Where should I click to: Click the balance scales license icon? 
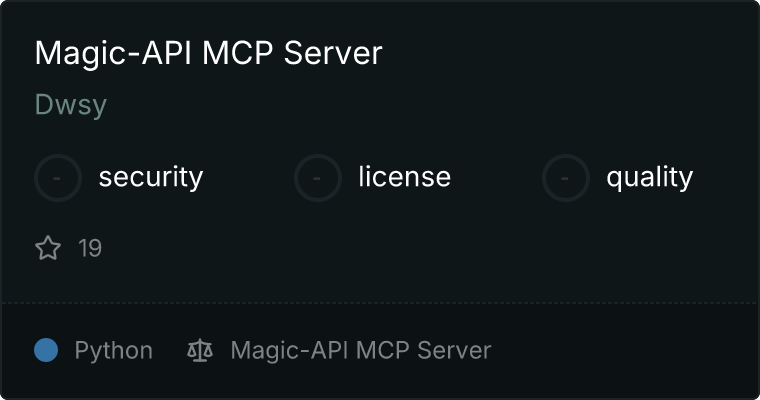pos(200,350)
